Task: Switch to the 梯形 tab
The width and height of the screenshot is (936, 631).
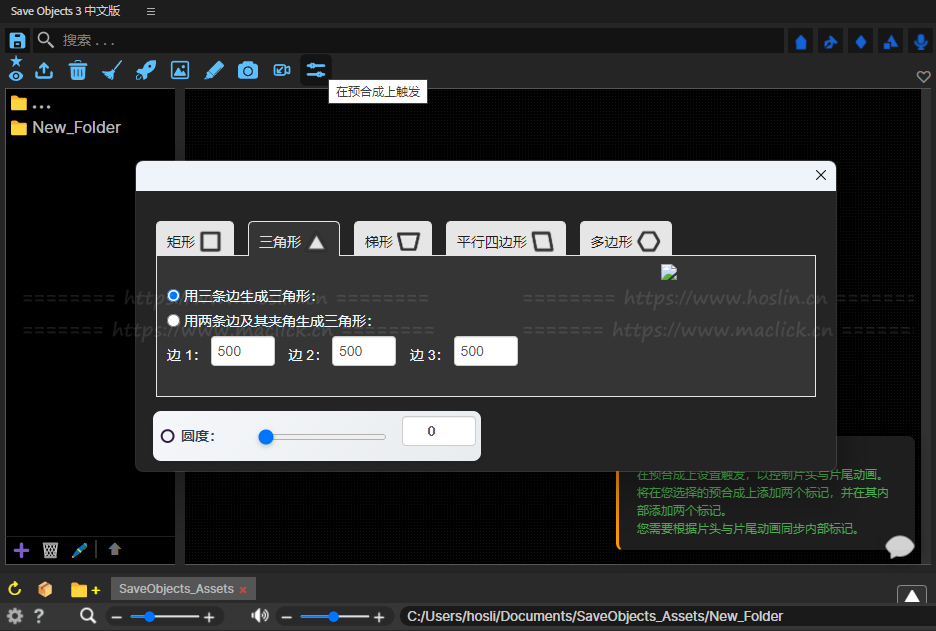Action: click(393, 241)
